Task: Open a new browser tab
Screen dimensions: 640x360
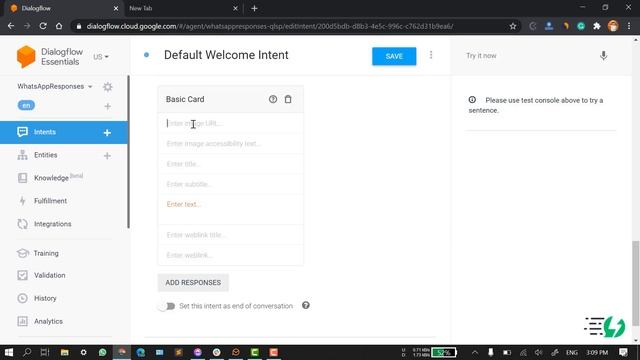Action: pos(254,8)
